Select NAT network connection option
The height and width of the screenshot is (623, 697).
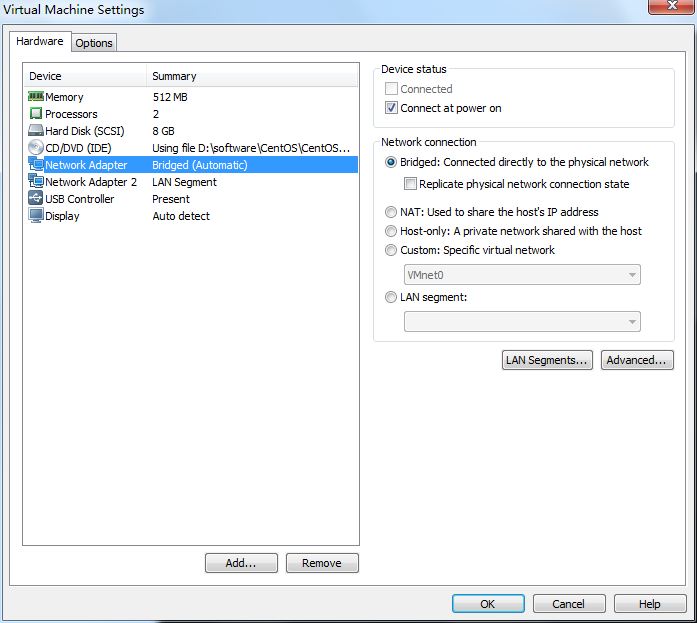[x=391, y=212]
